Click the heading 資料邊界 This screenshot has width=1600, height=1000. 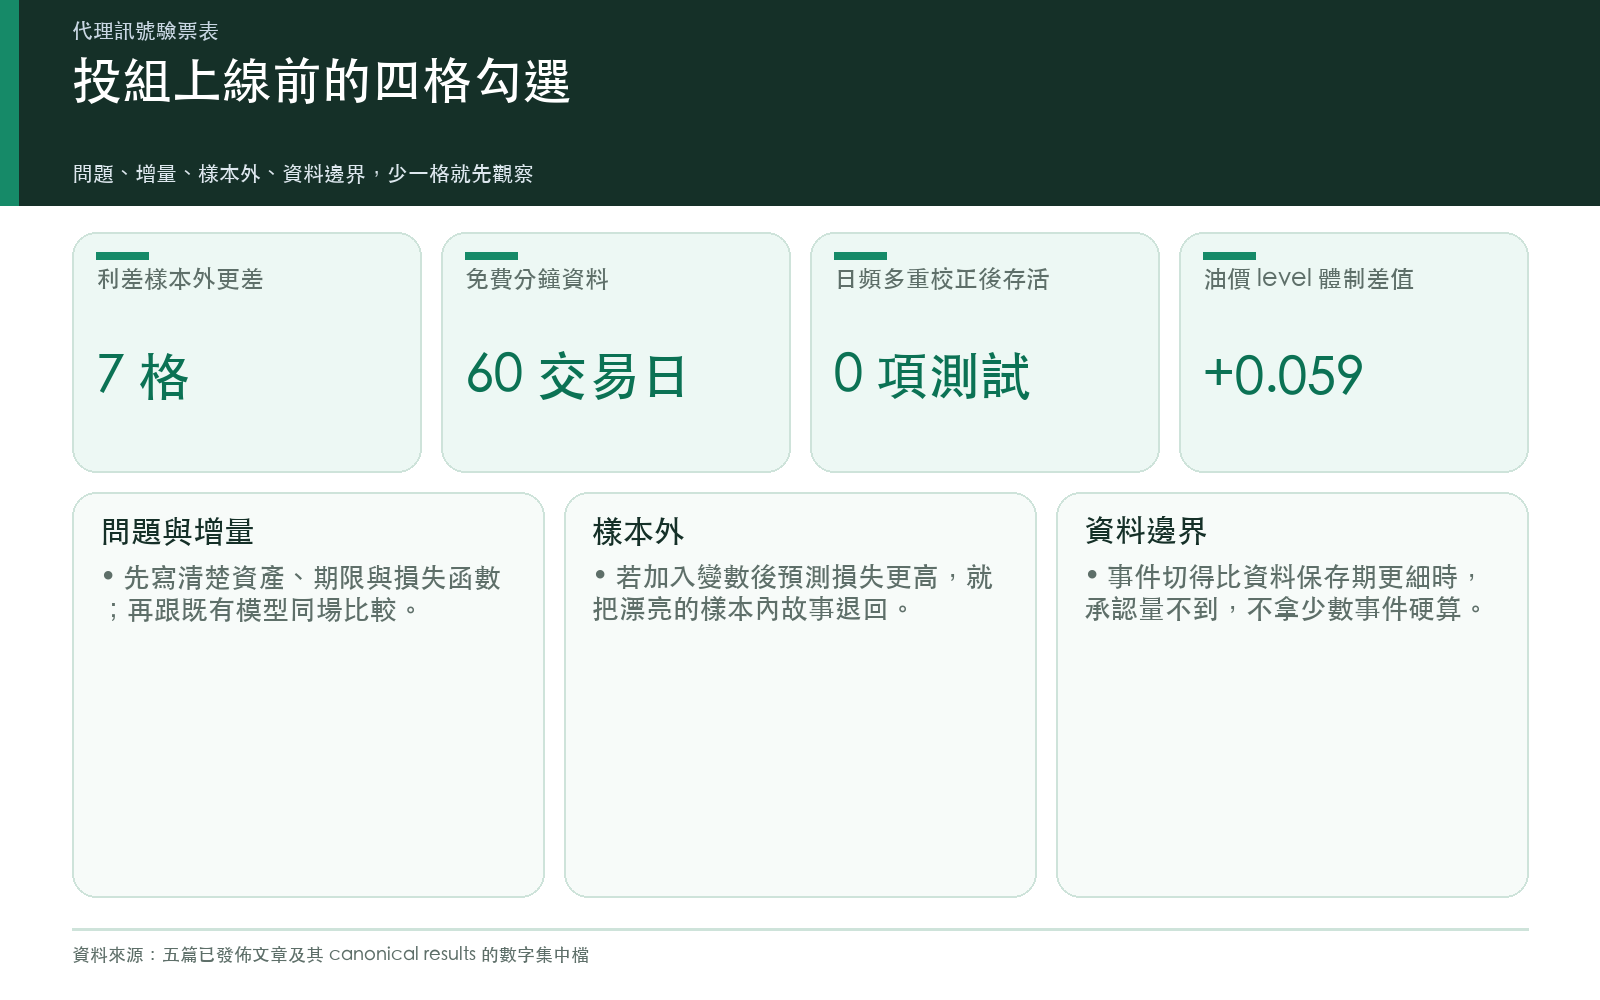[x=1146, y=531]
